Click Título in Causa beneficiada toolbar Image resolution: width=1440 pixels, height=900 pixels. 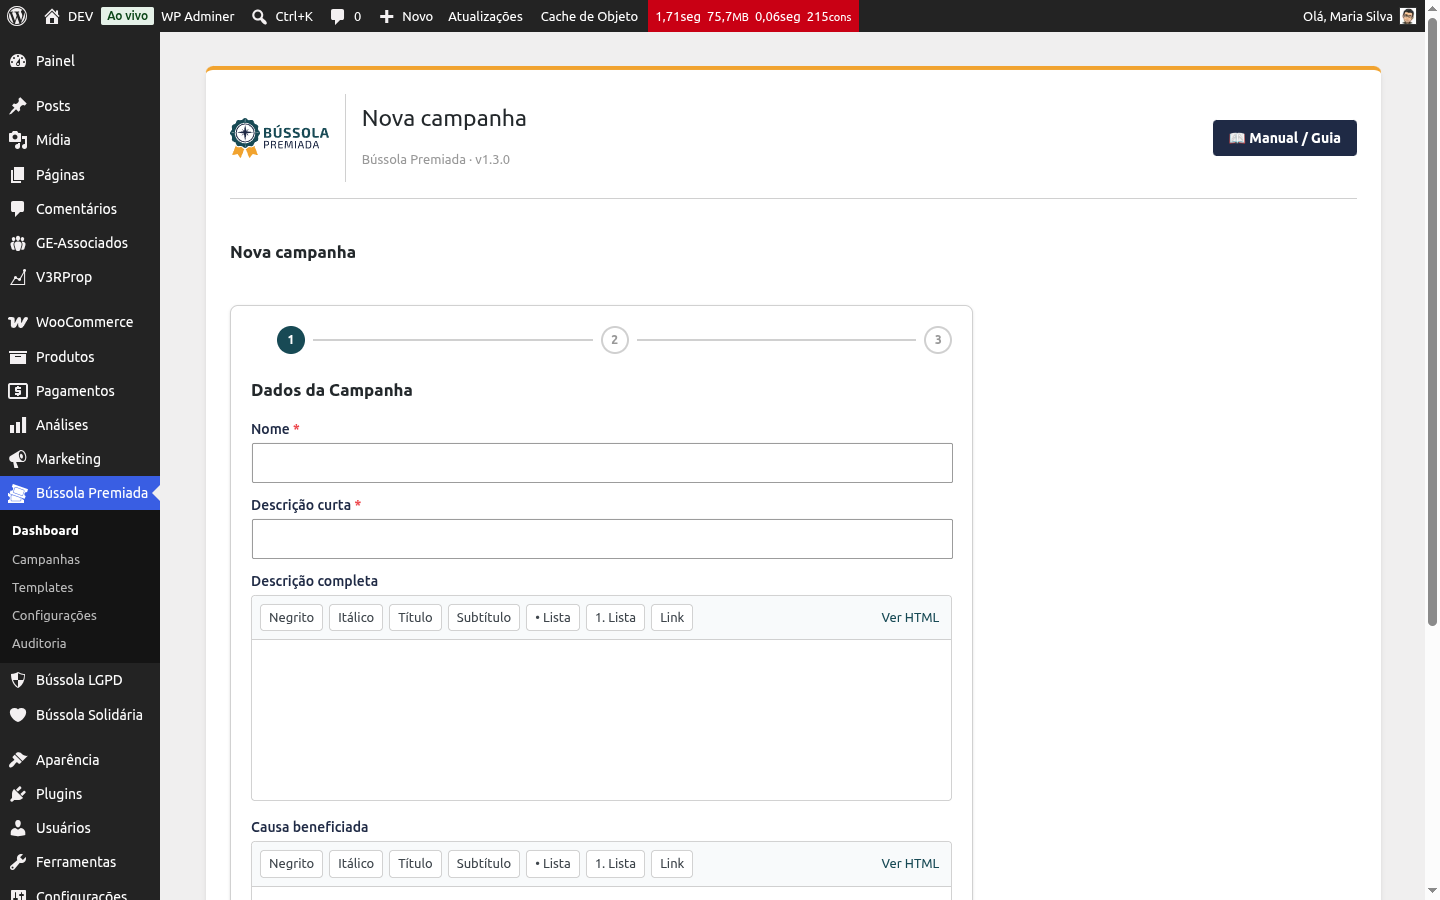tap(415, 864)
